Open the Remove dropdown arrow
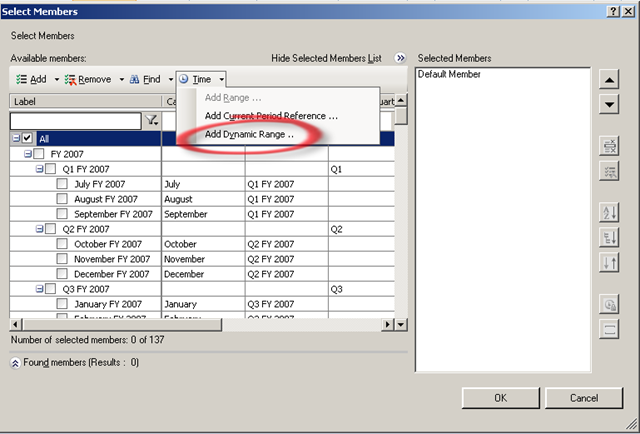The width and height of the screenshot is (640, 434). click(x=122, y=79)
